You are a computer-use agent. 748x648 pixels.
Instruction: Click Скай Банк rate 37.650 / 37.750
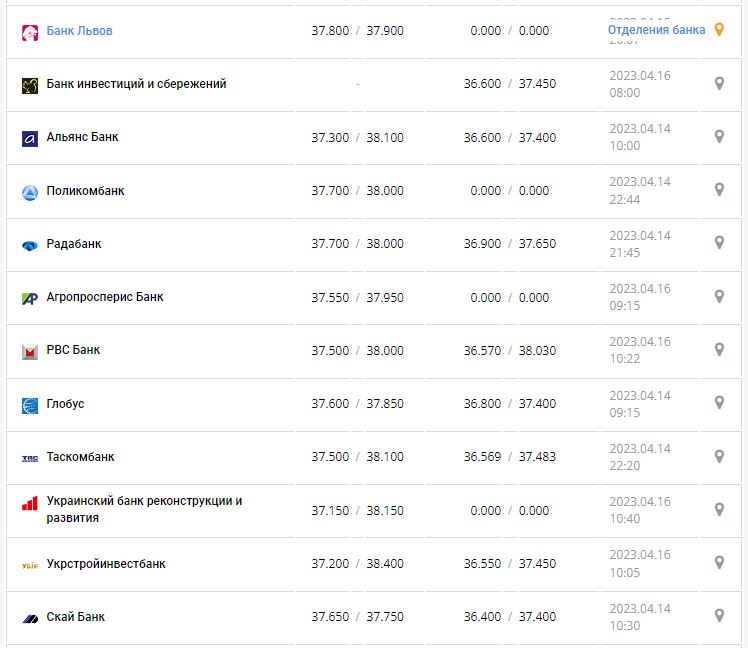[357, 617]
